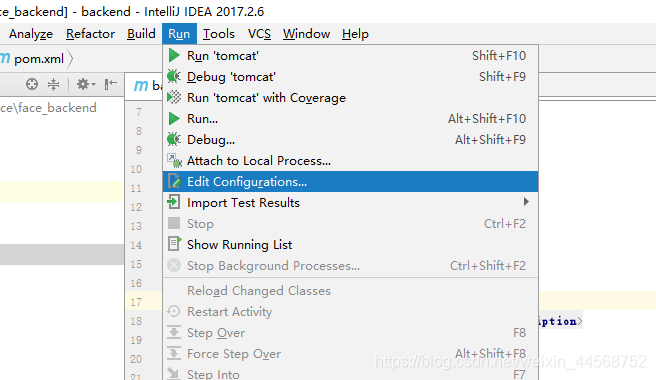Click line 11 in the editor gutter
This screenshot has height=380, width=656.
pyautogui.click(x=136, y=188)
